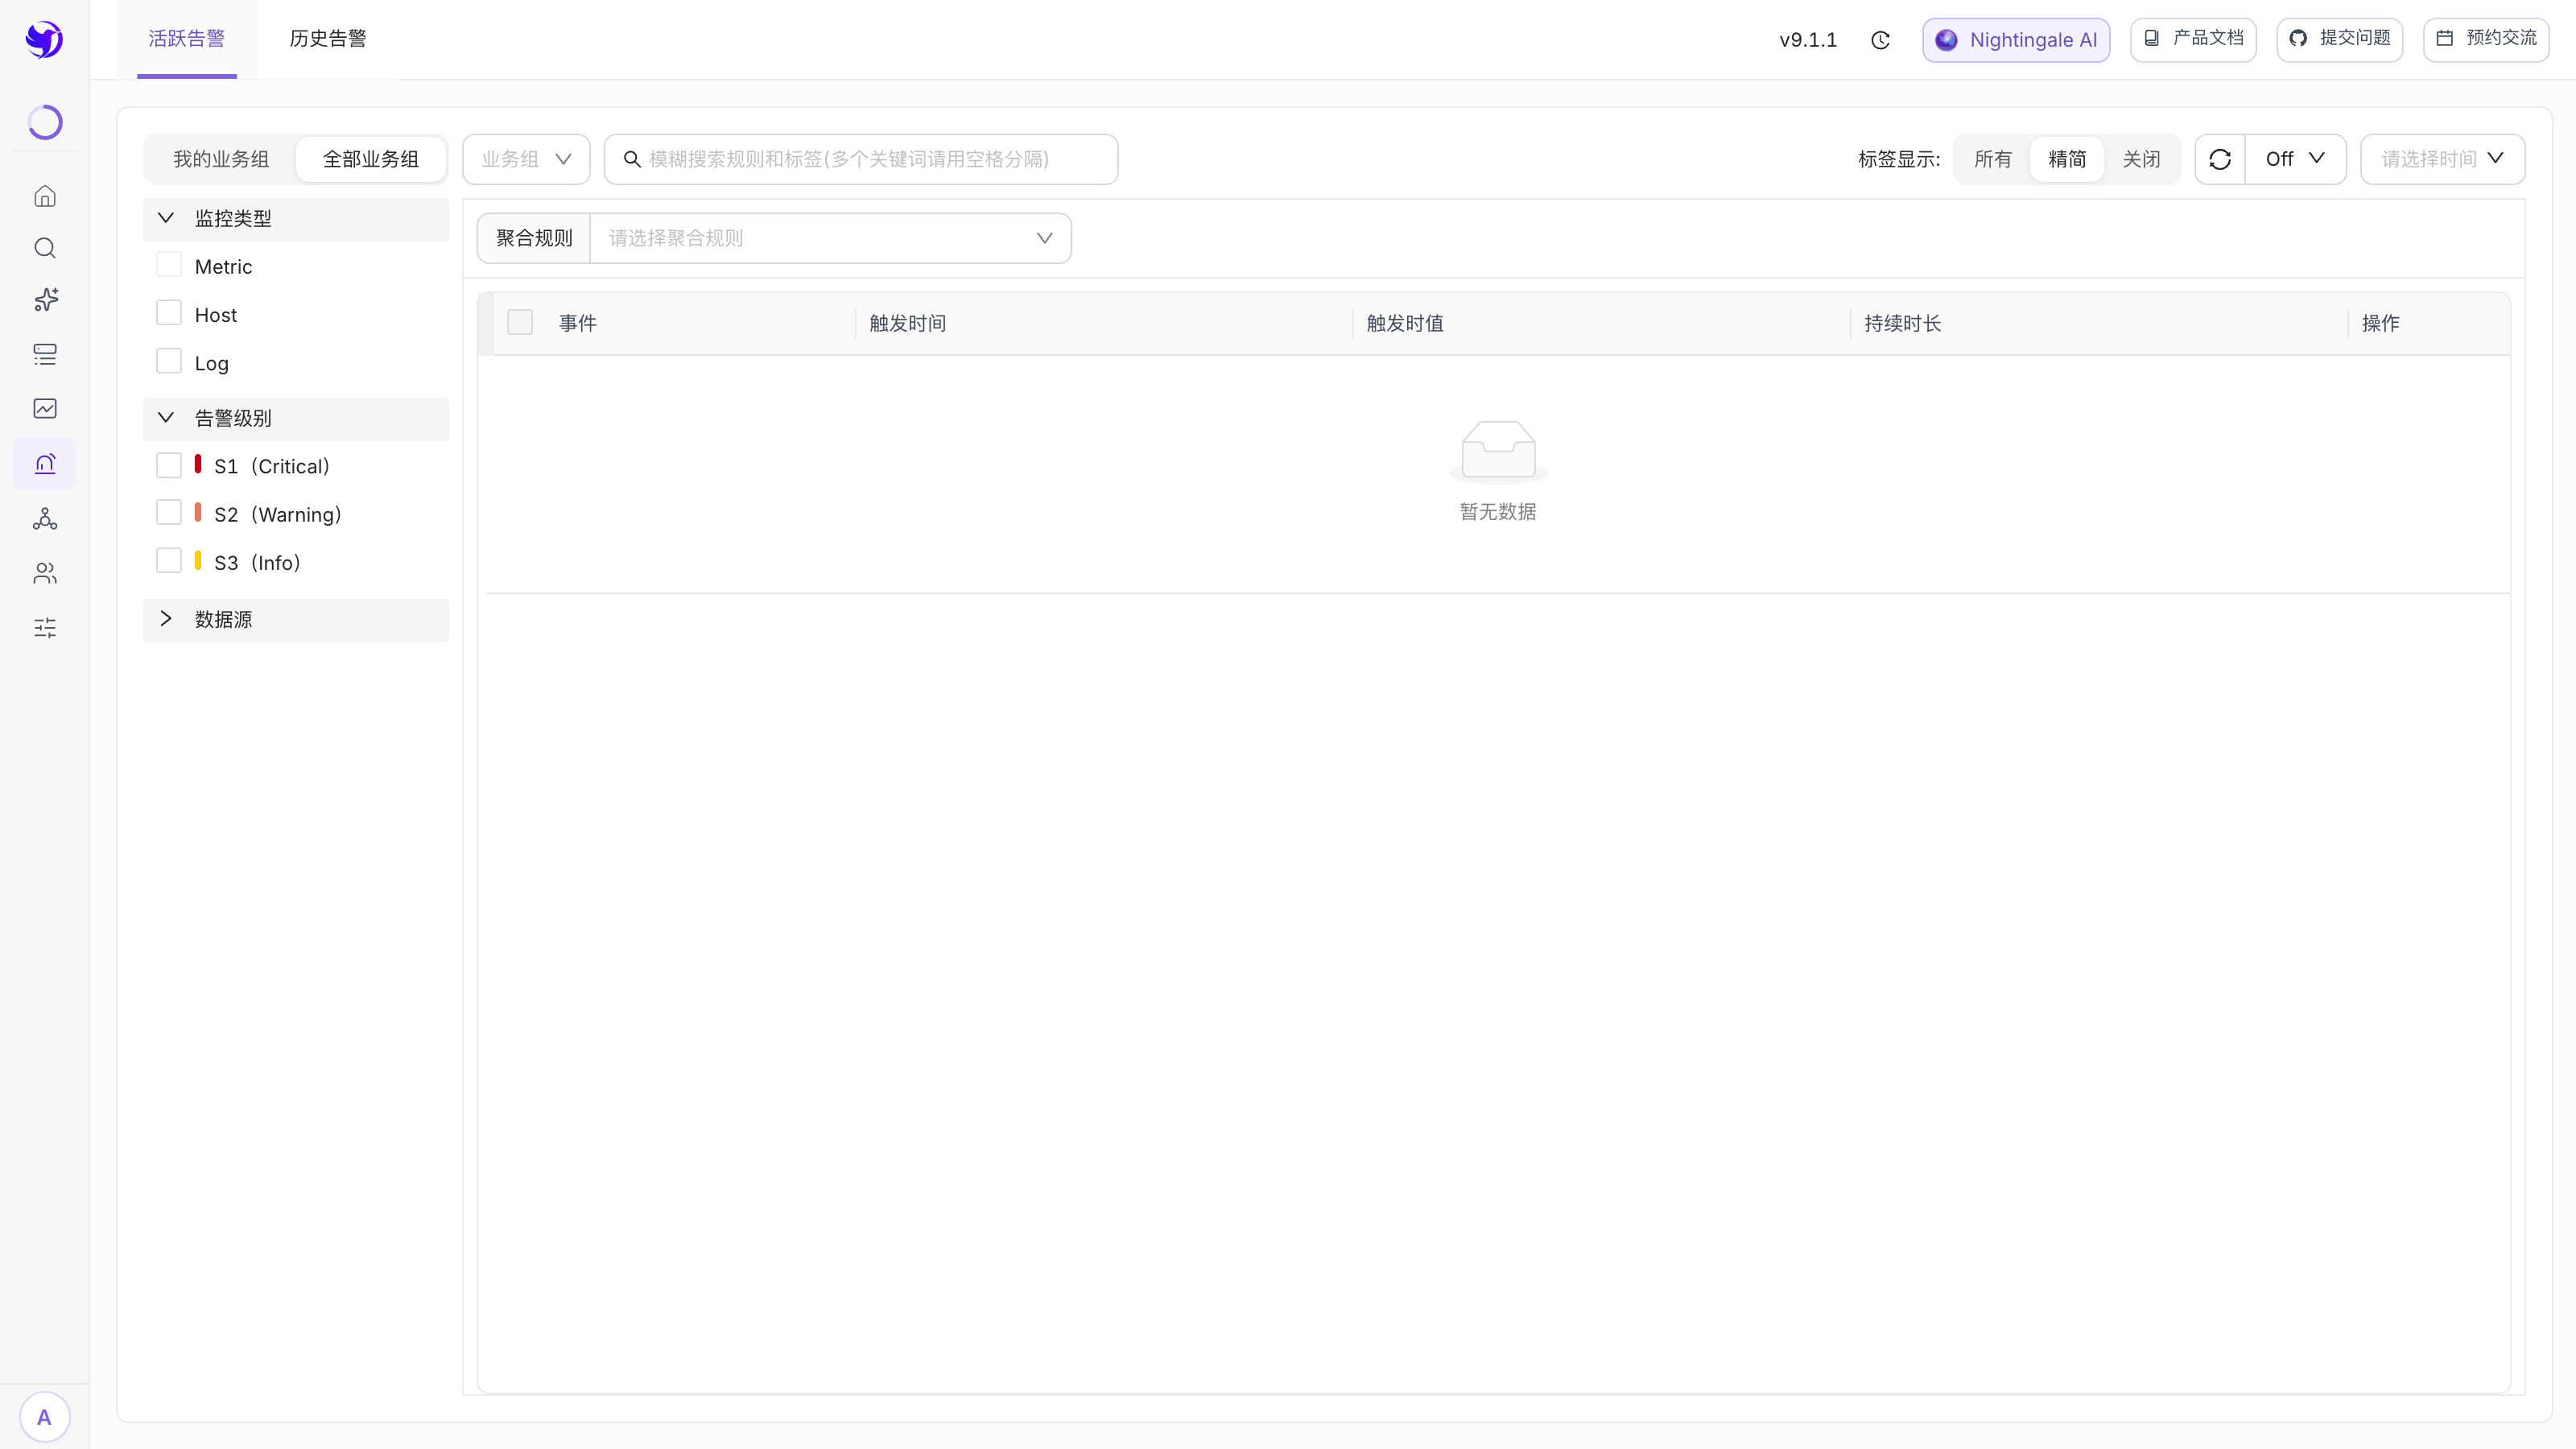Open the alert bell sidebar icon

pyautogui.click(x=45, y=463)
